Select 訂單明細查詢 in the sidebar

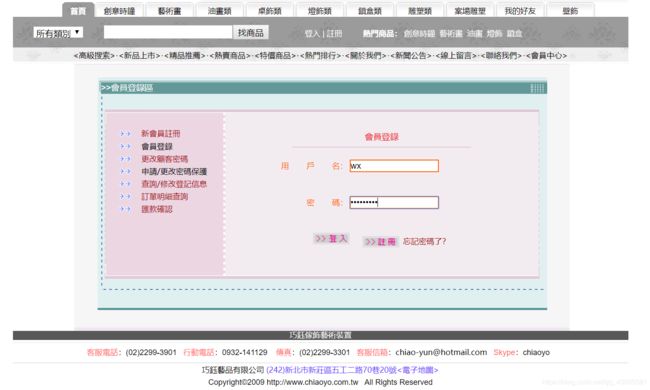pos(165,196)
